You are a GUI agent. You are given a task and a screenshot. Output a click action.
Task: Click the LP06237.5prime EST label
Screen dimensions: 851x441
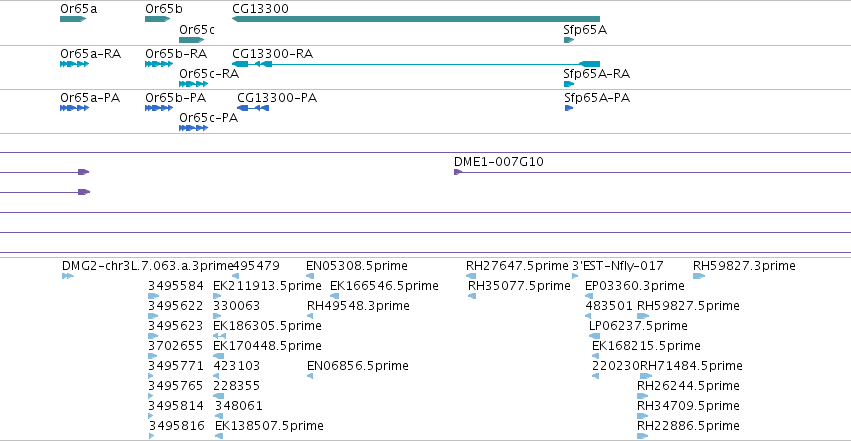(x=638, y=326)
